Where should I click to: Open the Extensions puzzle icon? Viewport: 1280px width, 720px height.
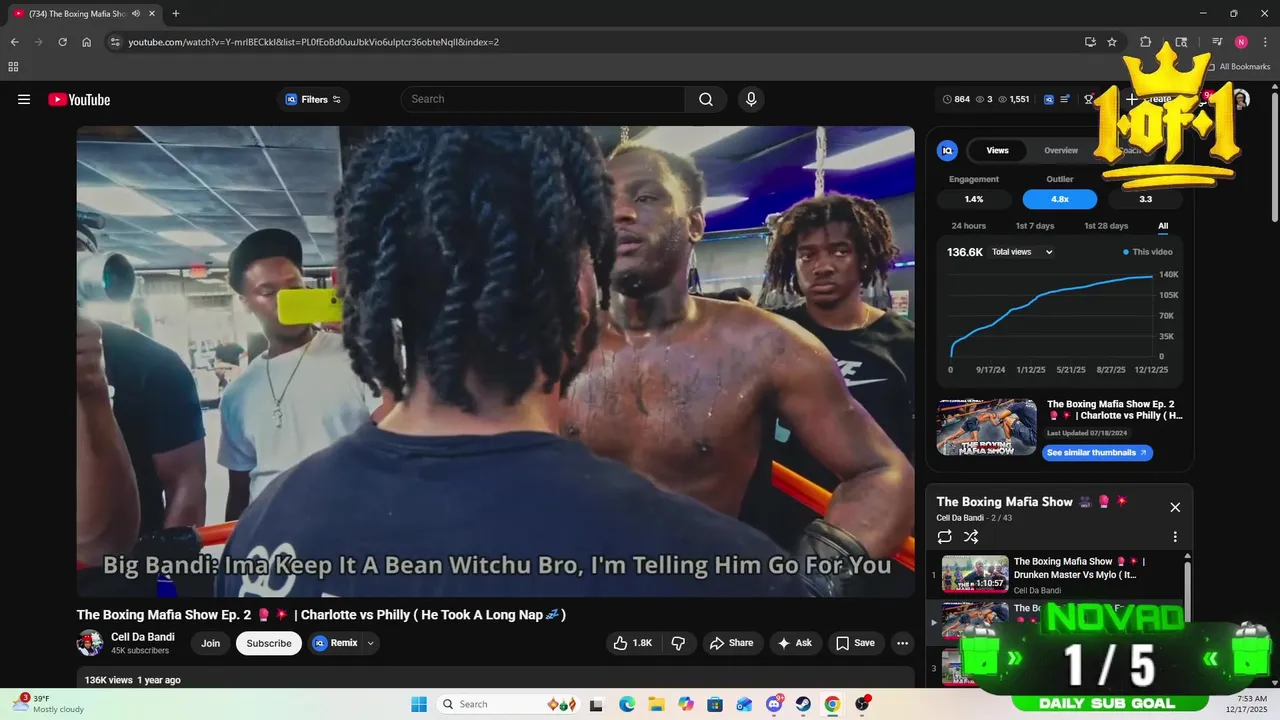pos(1146,42)
